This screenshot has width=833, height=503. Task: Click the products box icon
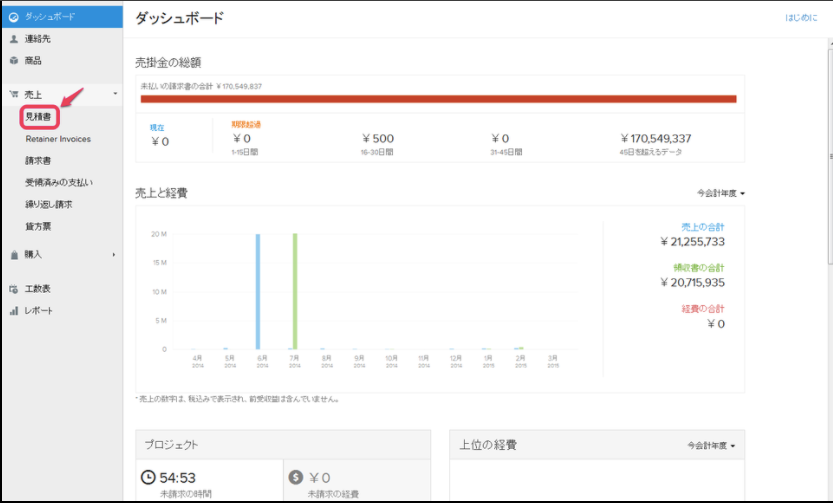click(14, 61)
